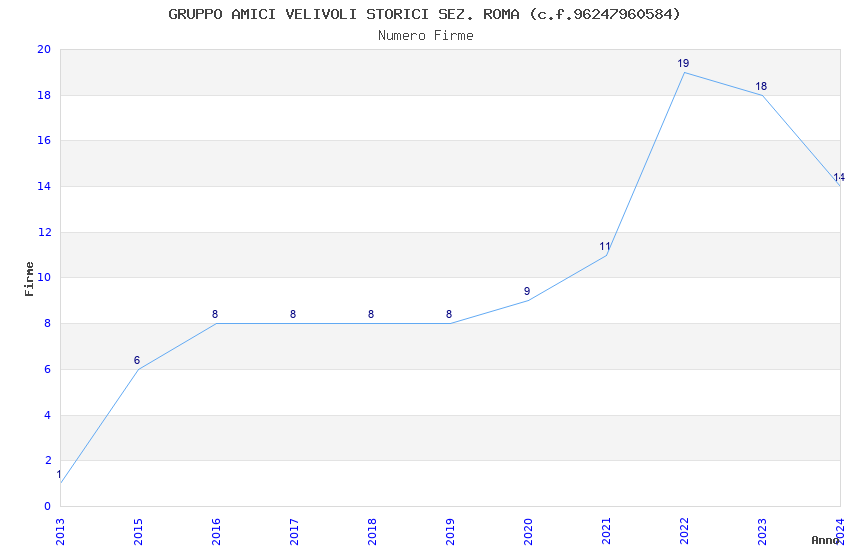Click y-axis tick value 4
The width and height of the screenshot is (850, 550).
click(x=48, y=415)
